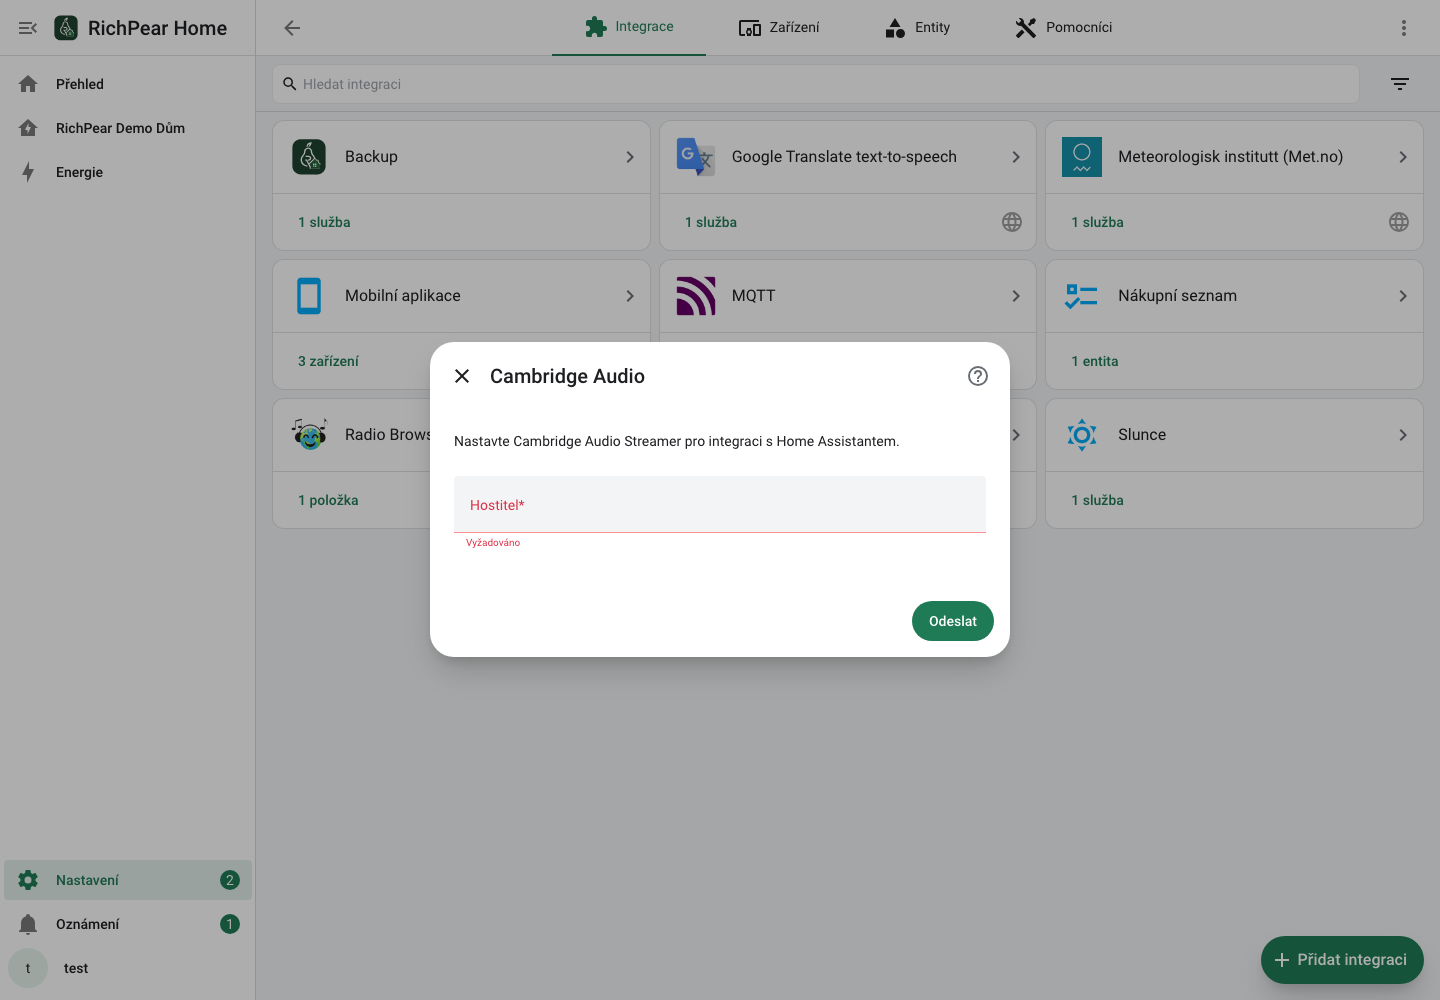
Task: Open Nastavení in the sidebar
Action: 128,880
